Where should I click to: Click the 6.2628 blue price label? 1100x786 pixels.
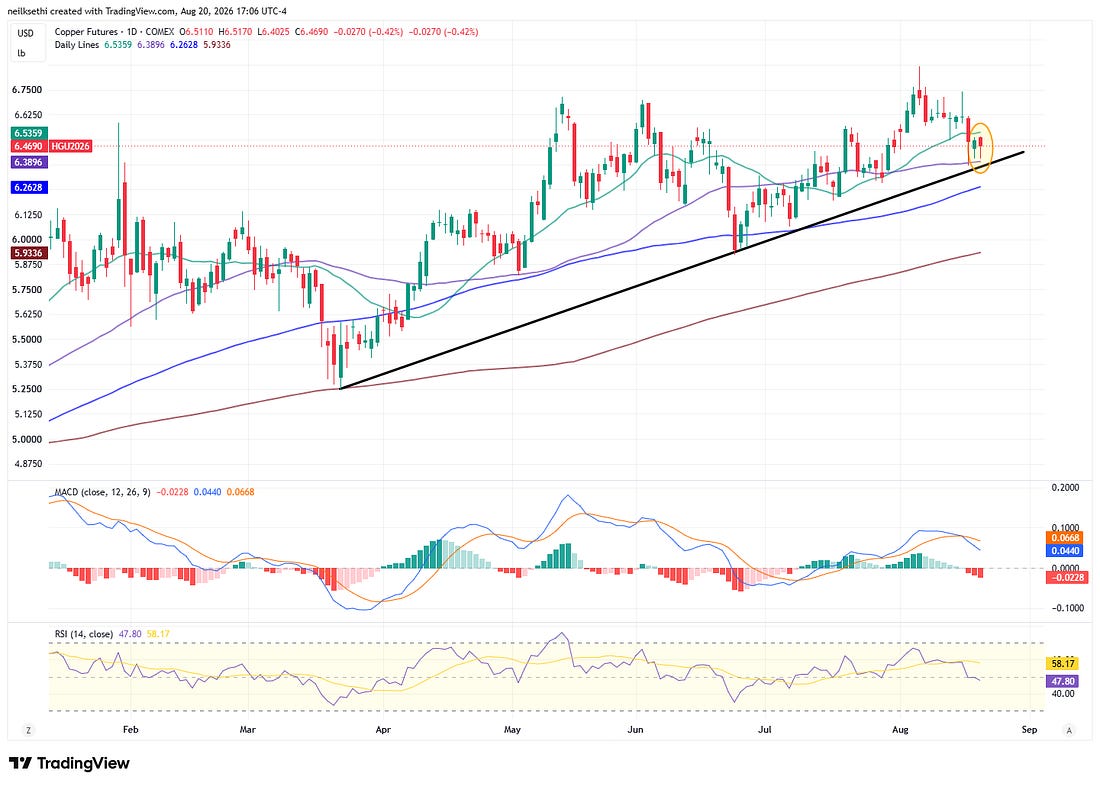pos(28,187)
